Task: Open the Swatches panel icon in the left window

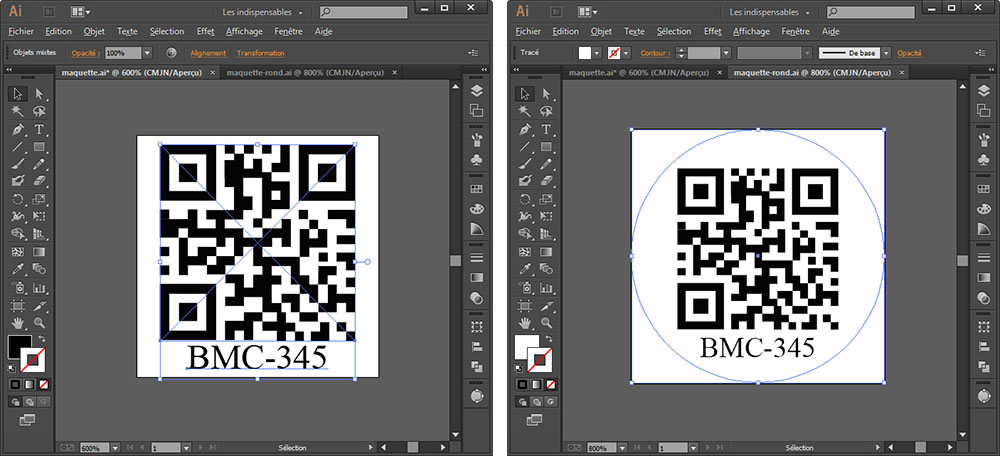Action: tap(476, 189)
